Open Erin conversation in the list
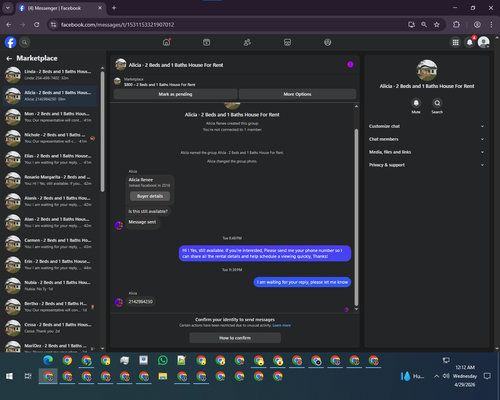This screenshot has height=400, width=500. (x=50, y=265)
